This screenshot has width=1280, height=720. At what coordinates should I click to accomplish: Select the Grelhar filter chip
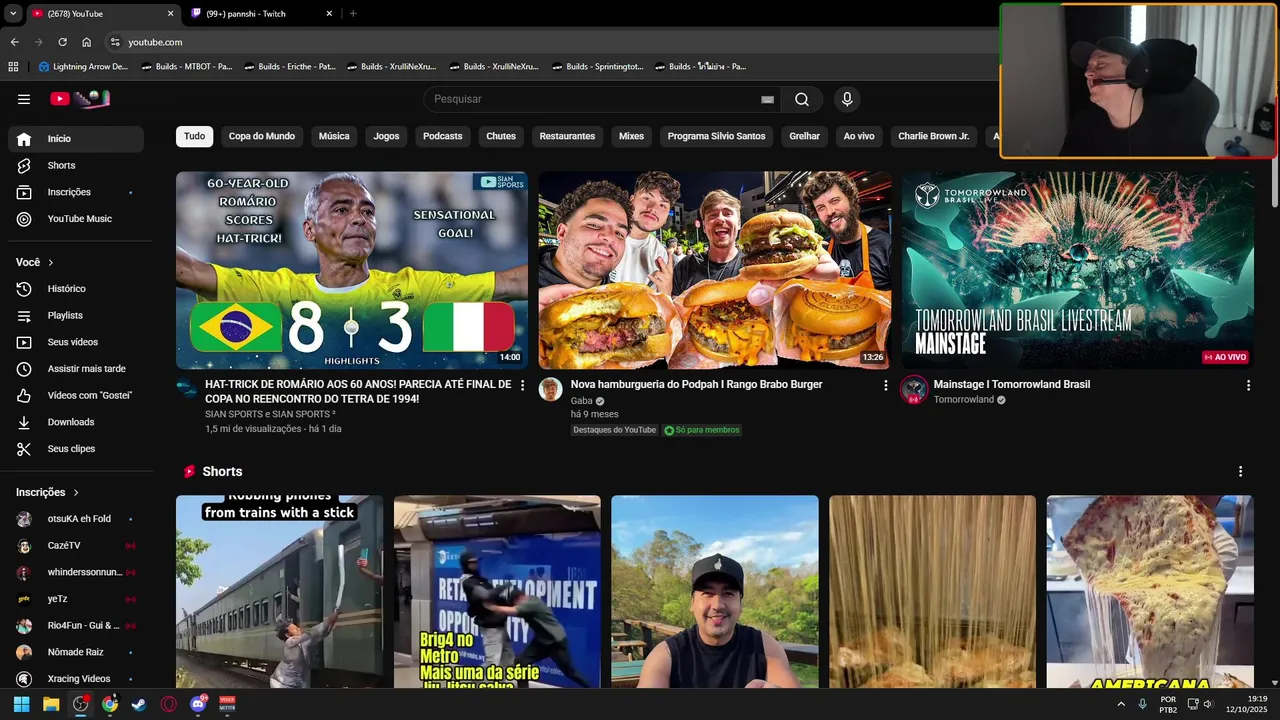(804, 136)
